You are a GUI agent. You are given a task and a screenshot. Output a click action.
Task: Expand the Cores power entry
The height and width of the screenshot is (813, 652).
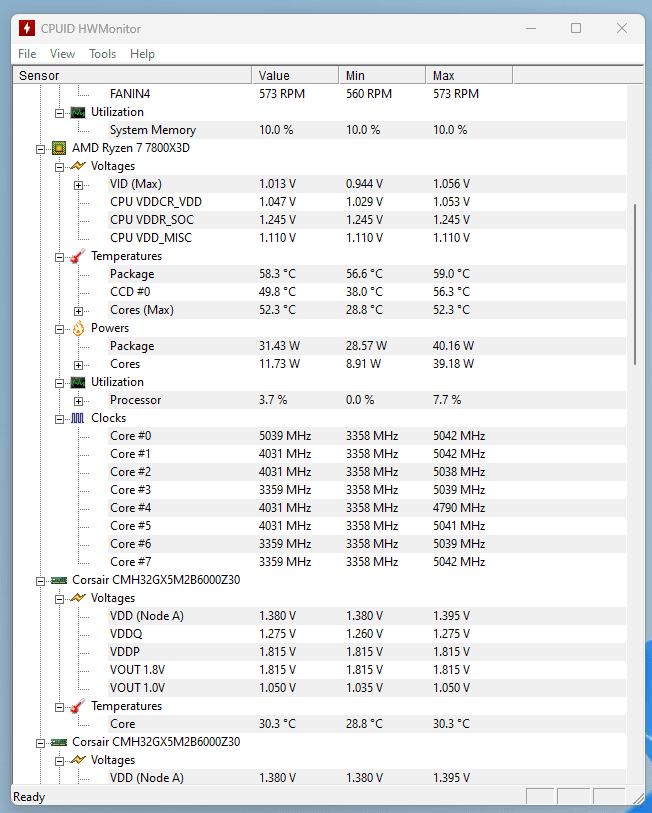click(78, 365)
